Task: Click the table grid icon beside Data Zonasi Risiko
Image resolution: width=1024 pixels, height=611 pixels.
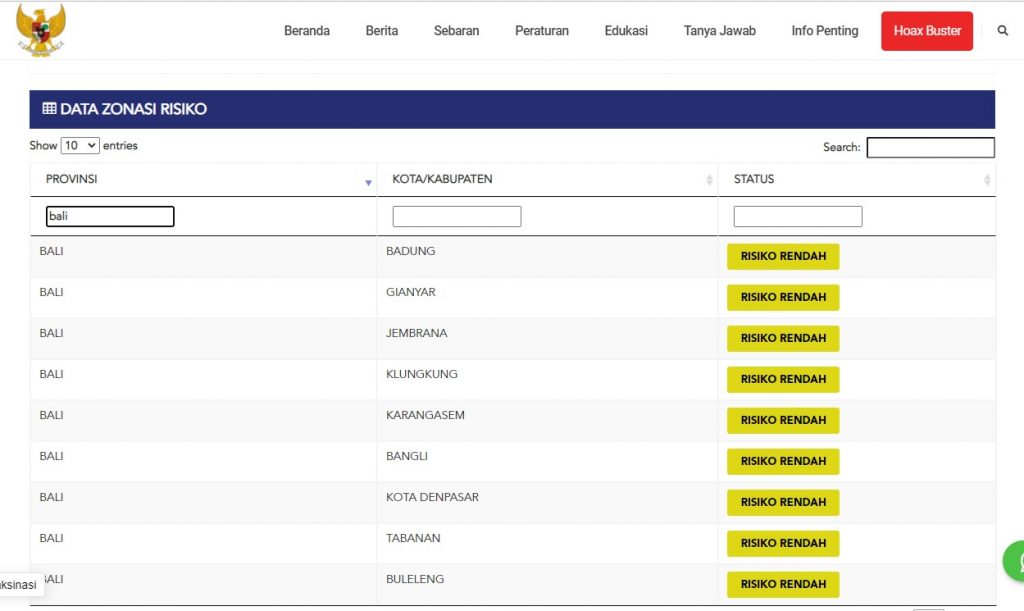Action: pos(49,109)
